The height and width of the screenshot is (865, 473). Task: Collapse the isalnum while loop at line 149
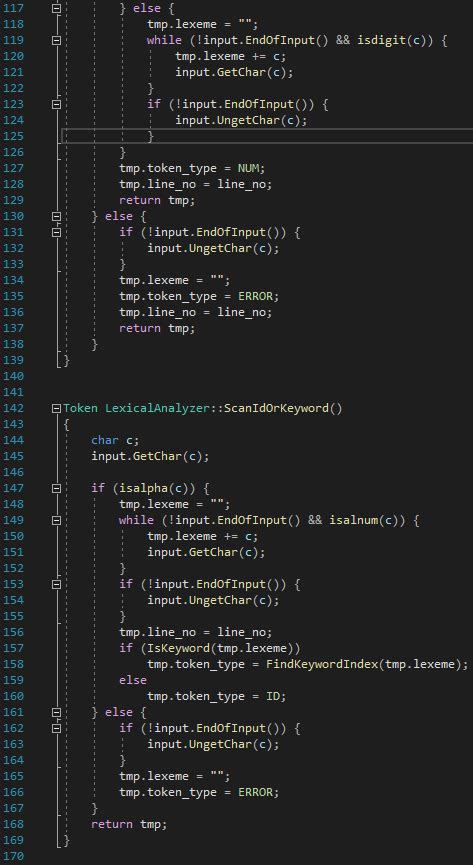56,520
